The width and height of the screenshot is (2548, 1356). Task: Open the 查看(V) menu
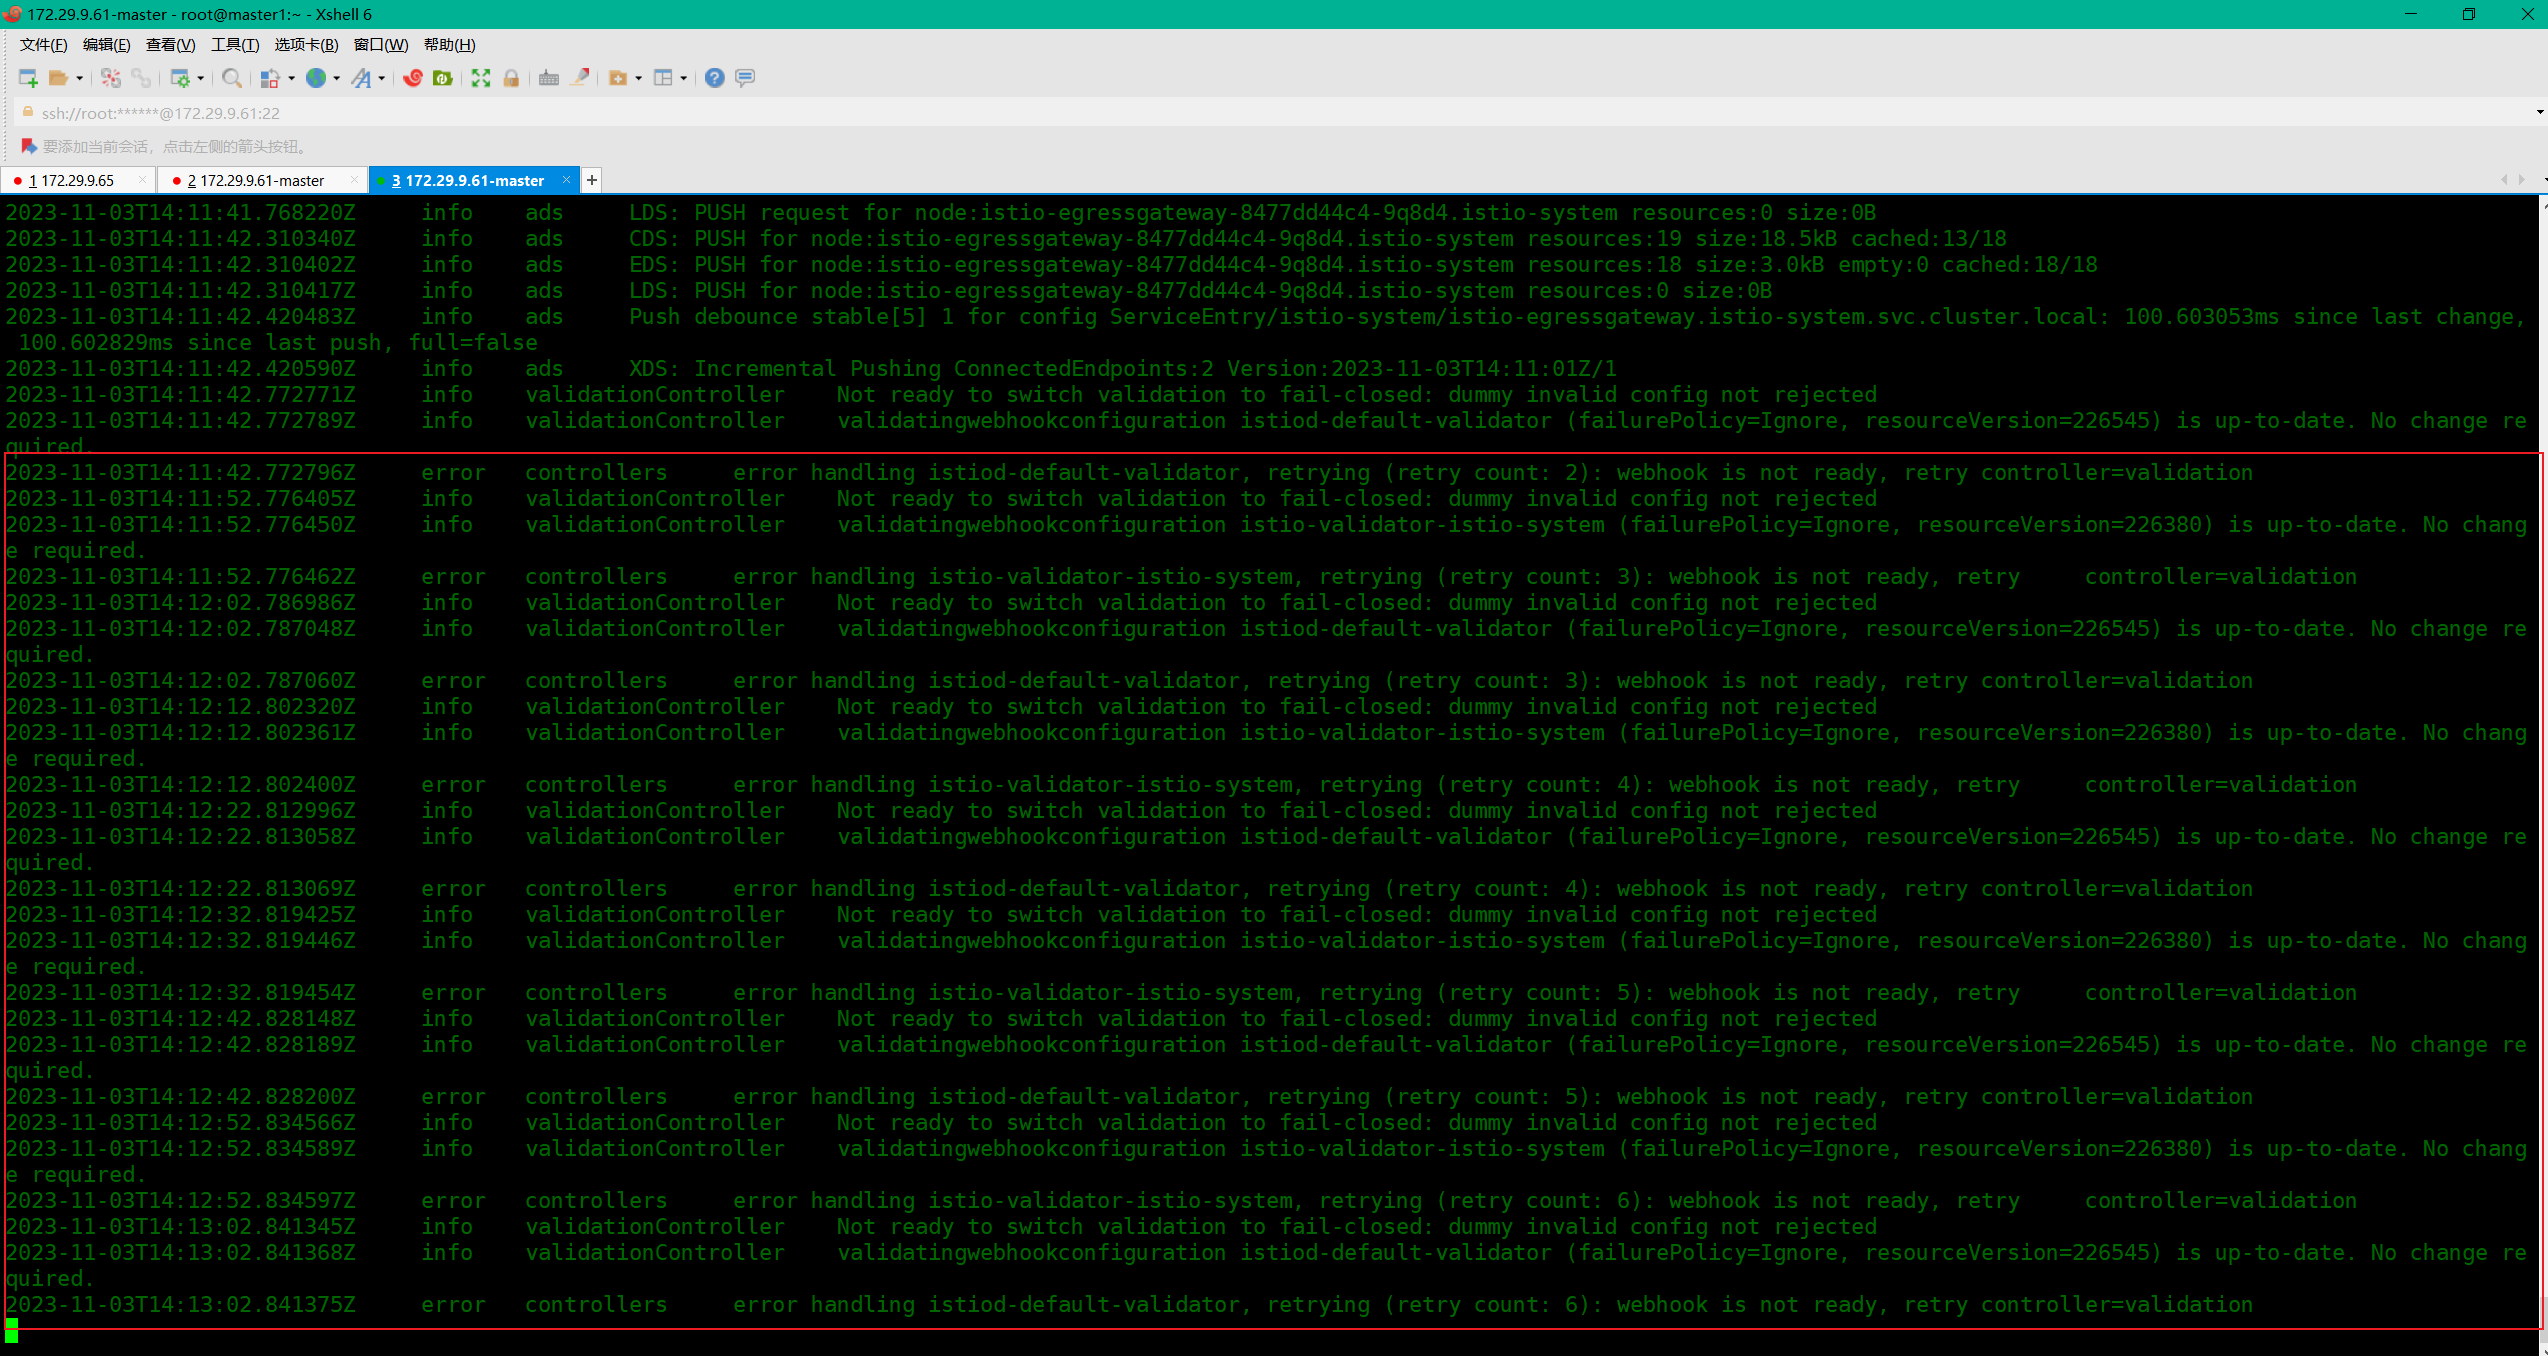(x=171, y=45)
